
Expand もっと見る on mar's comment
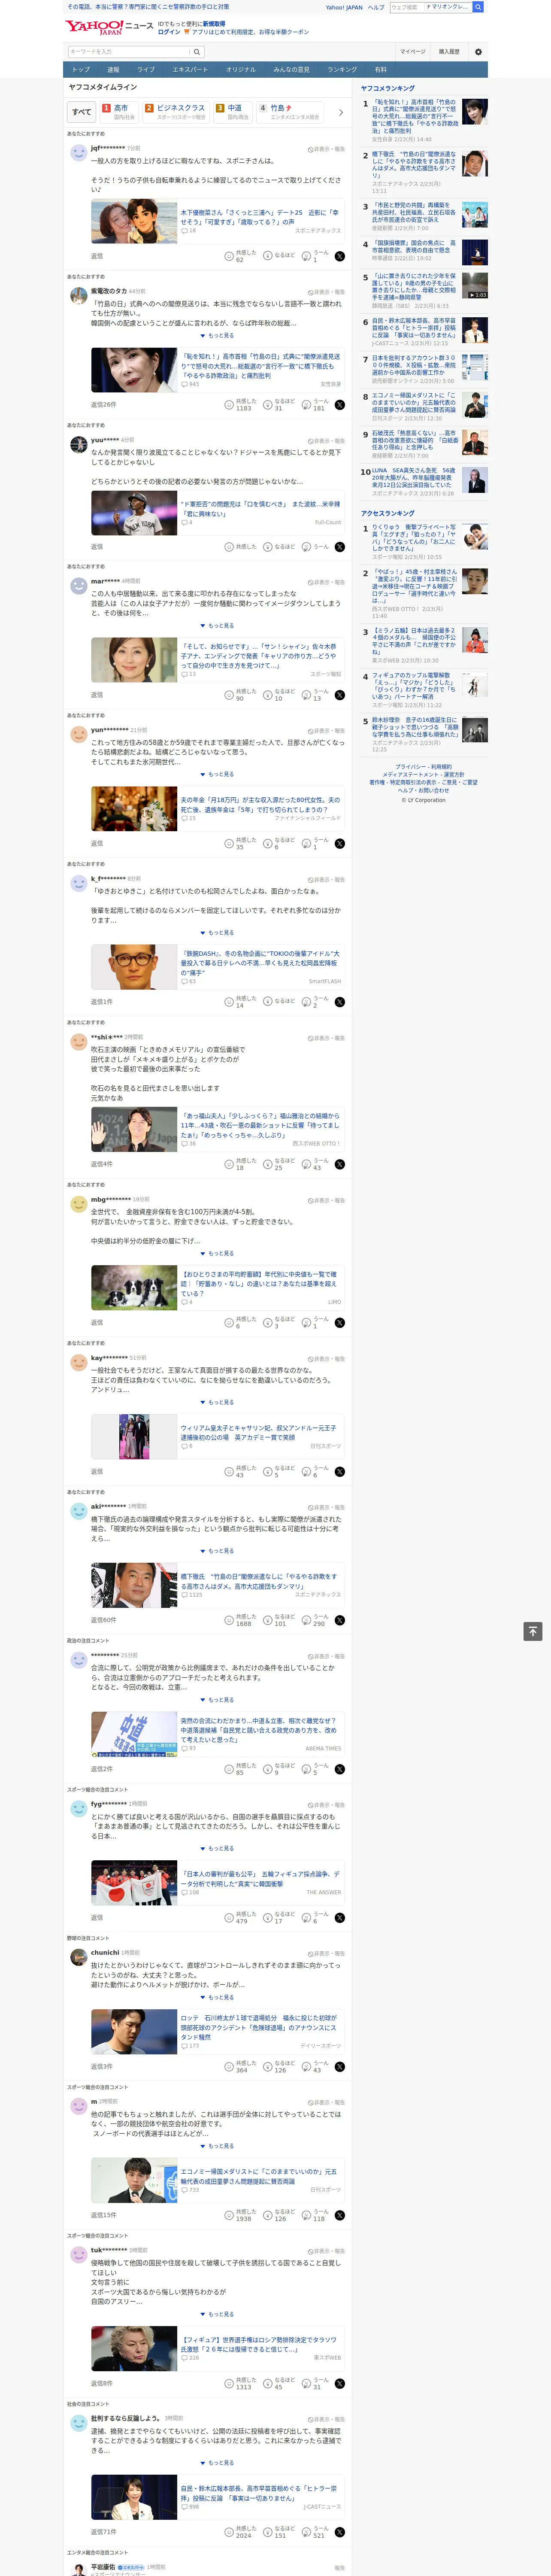point(218,626)
